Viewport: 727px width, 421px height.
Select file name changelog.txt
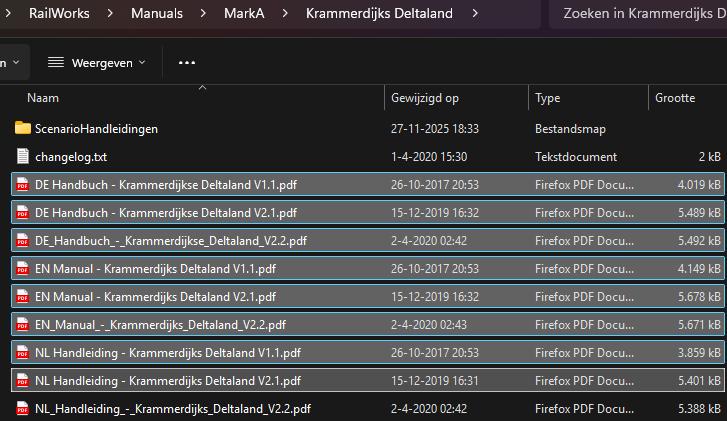coord(71,157)
